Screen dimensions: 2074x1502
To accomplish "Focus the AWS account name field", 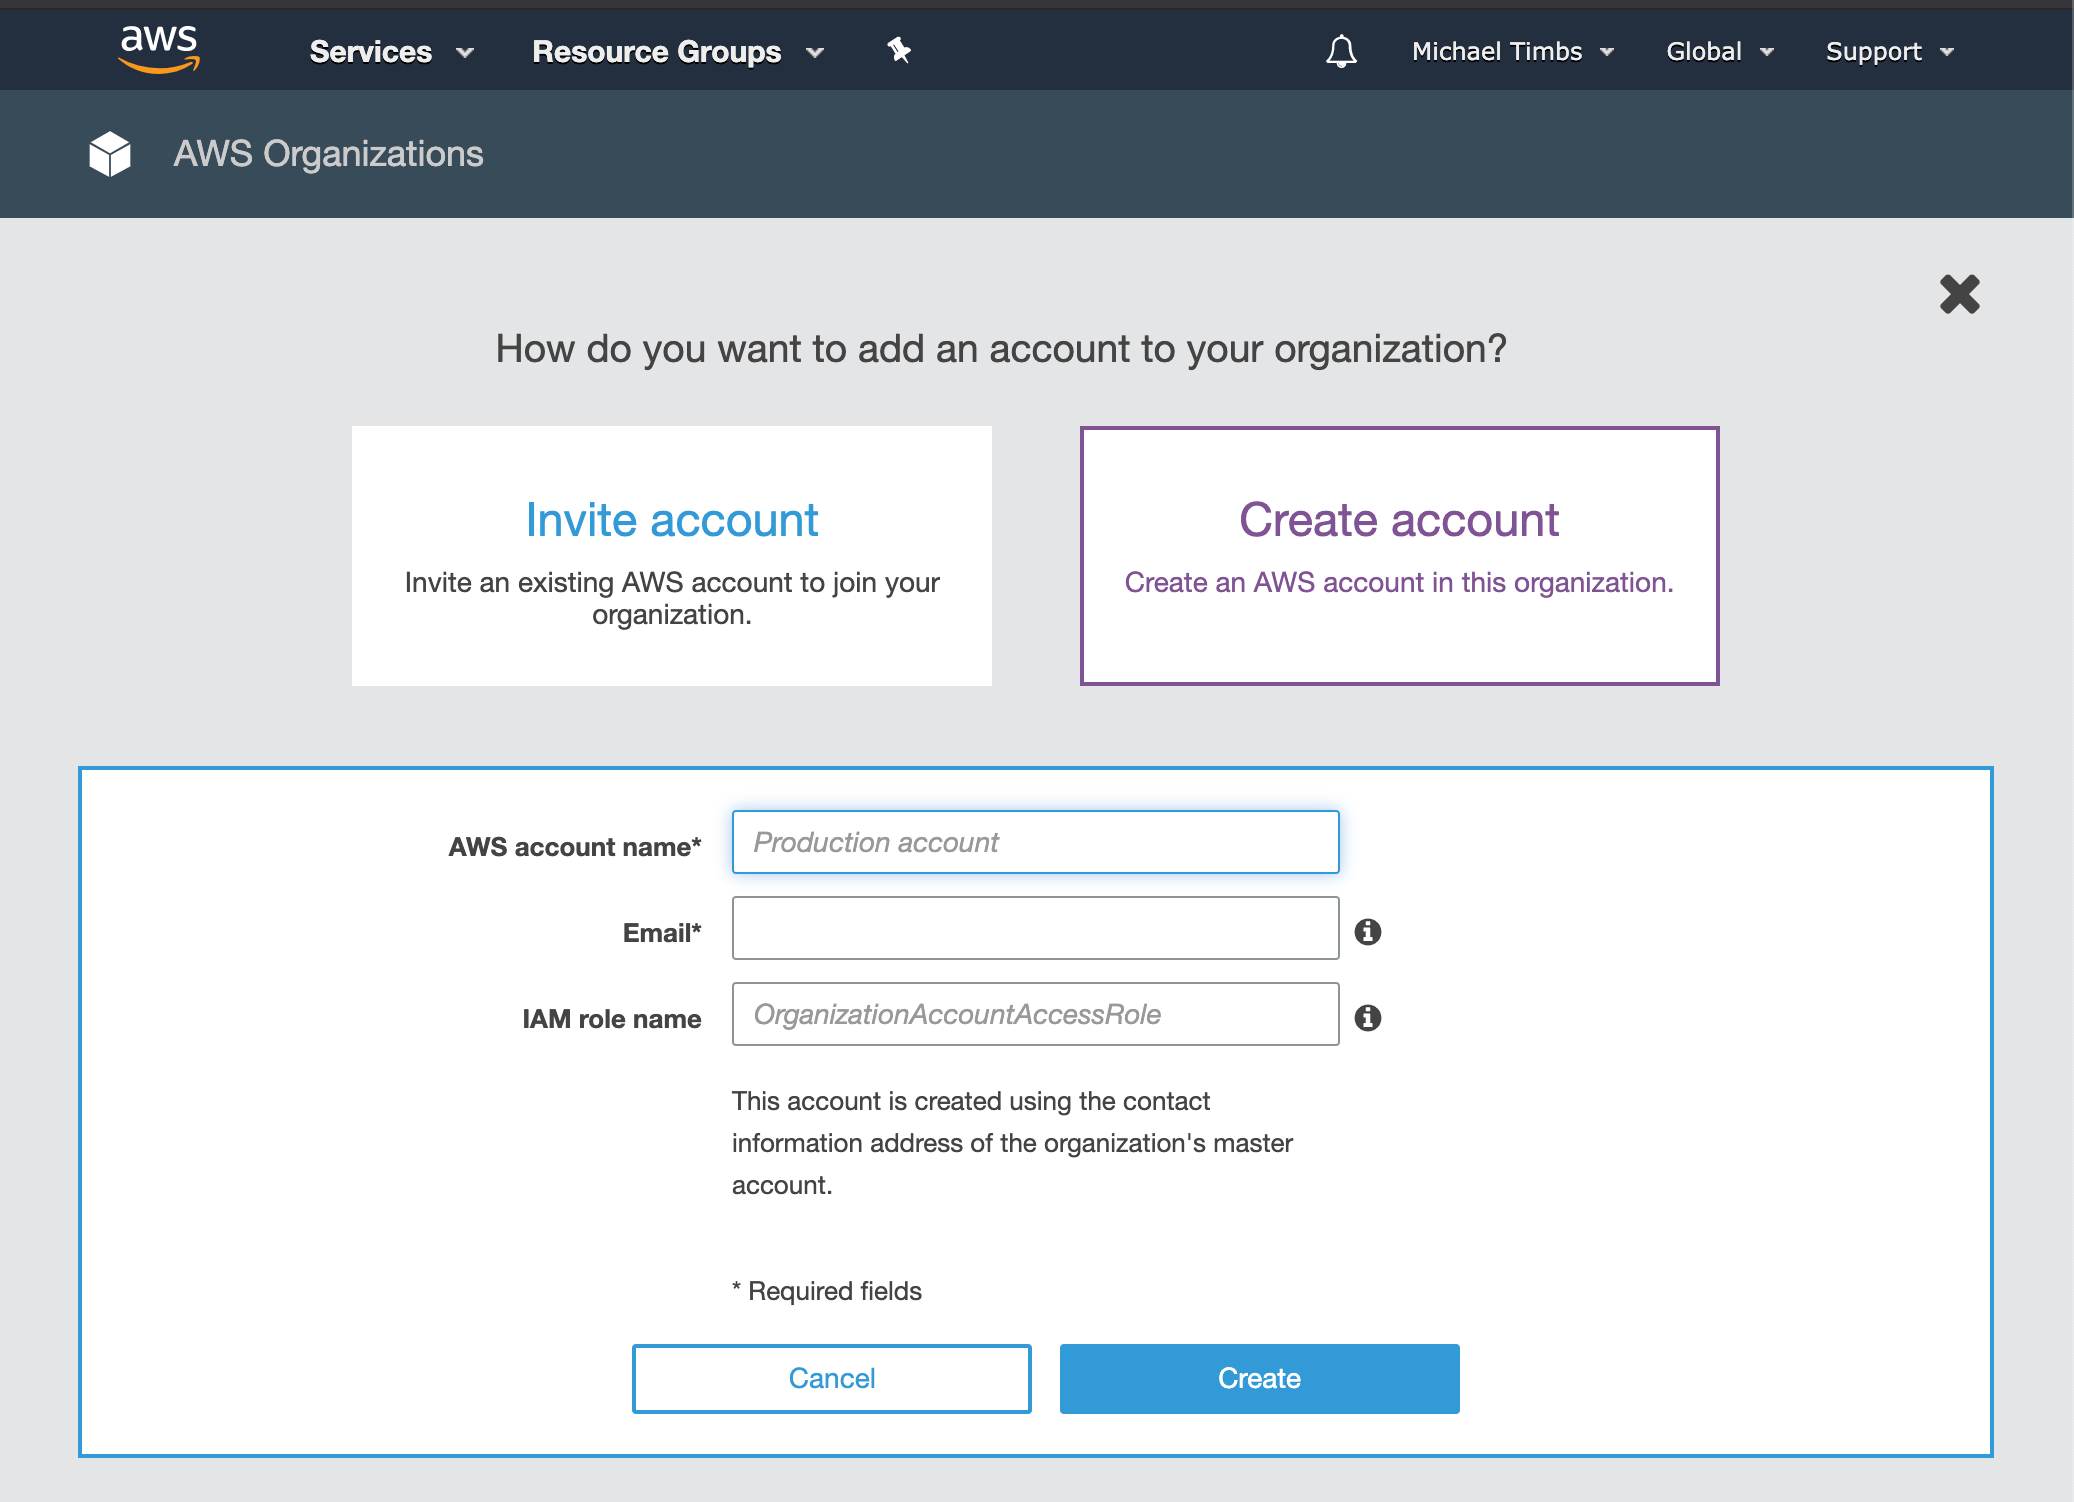I will 1035,842.
